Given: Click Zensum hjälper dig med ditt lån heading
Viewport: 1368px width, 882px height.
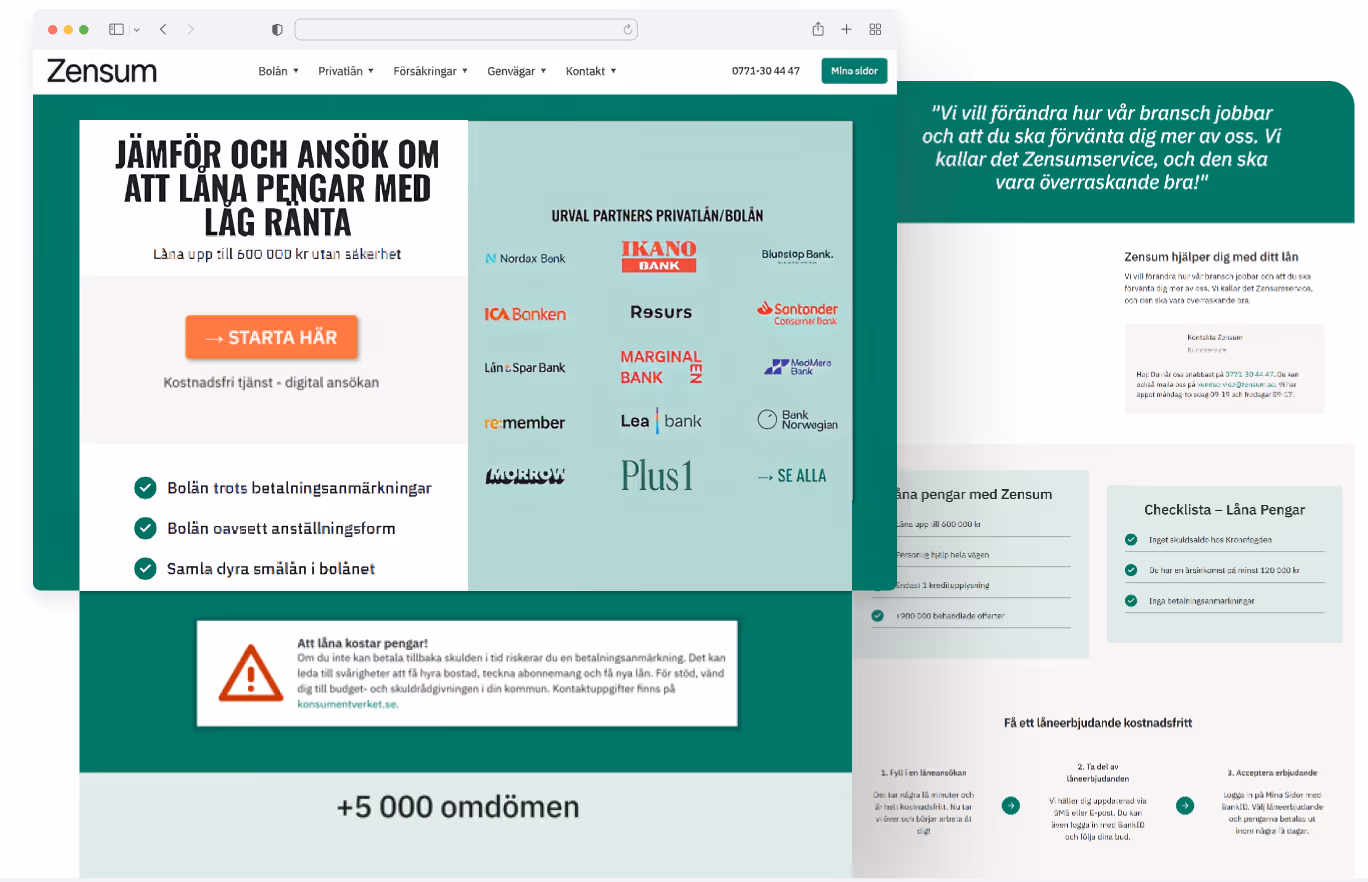Looking at the screenshot, I should (x=1211, y=257).
